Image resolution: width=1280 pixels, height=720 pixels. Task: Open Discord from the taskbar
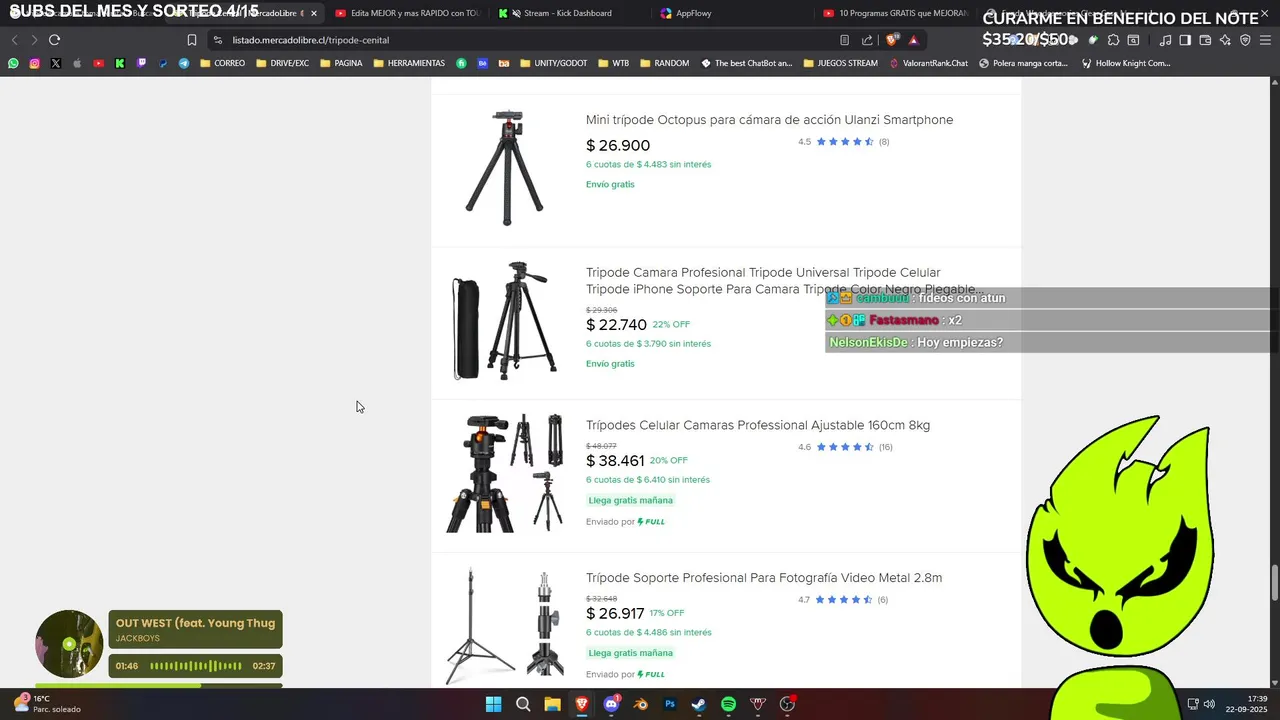pos(611,704)
